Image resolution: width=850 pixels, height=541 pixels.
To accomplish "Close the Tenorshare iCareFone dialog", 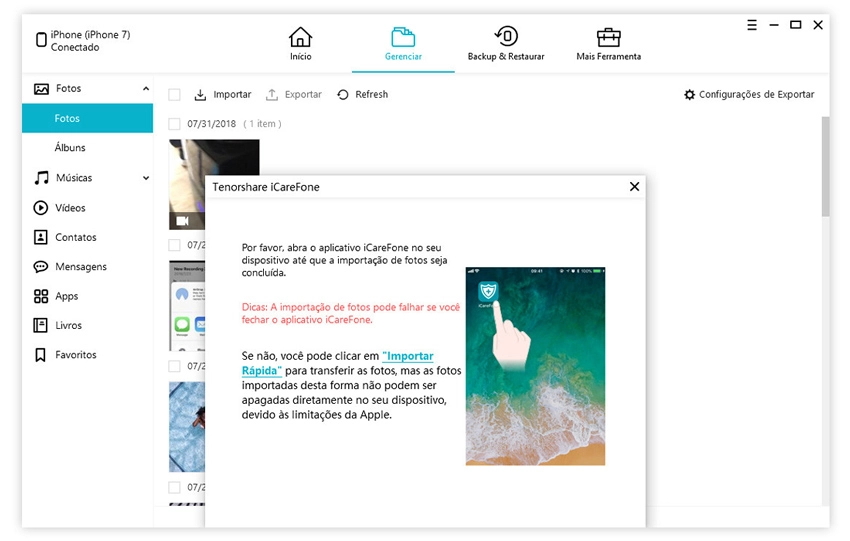I will pyautogui.click(x=634, y=186).
